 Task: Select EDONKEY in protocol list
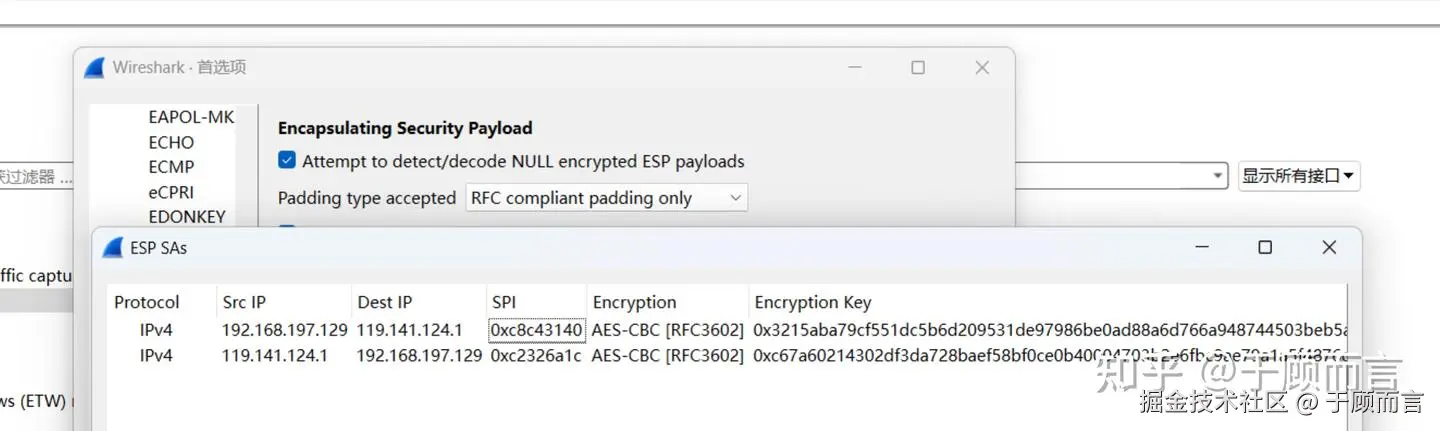coord(187,216)
